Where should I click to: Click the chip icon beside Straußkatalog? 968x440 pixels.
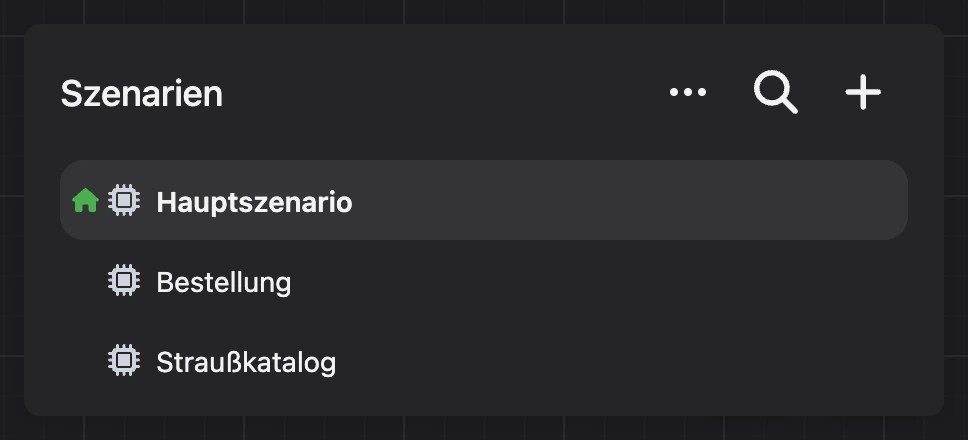tap(124, 360)
